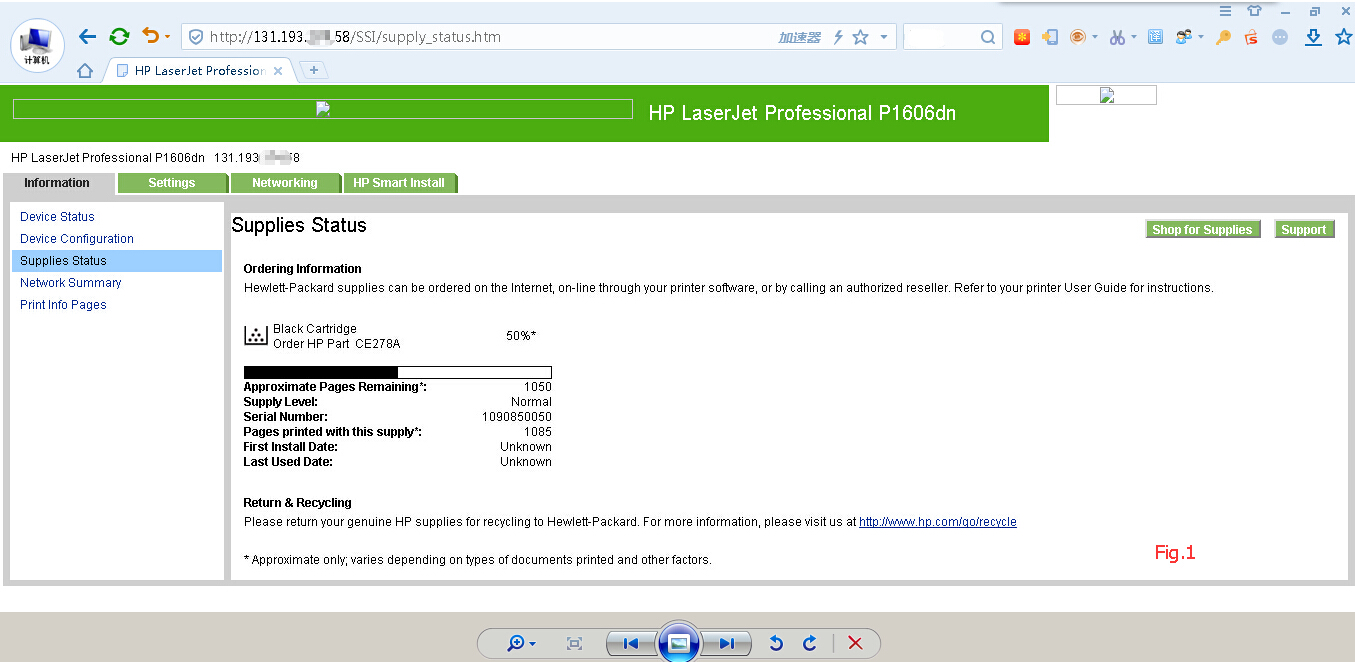
Task: Click the computer logo button
Action: click(x=38, y=45)
